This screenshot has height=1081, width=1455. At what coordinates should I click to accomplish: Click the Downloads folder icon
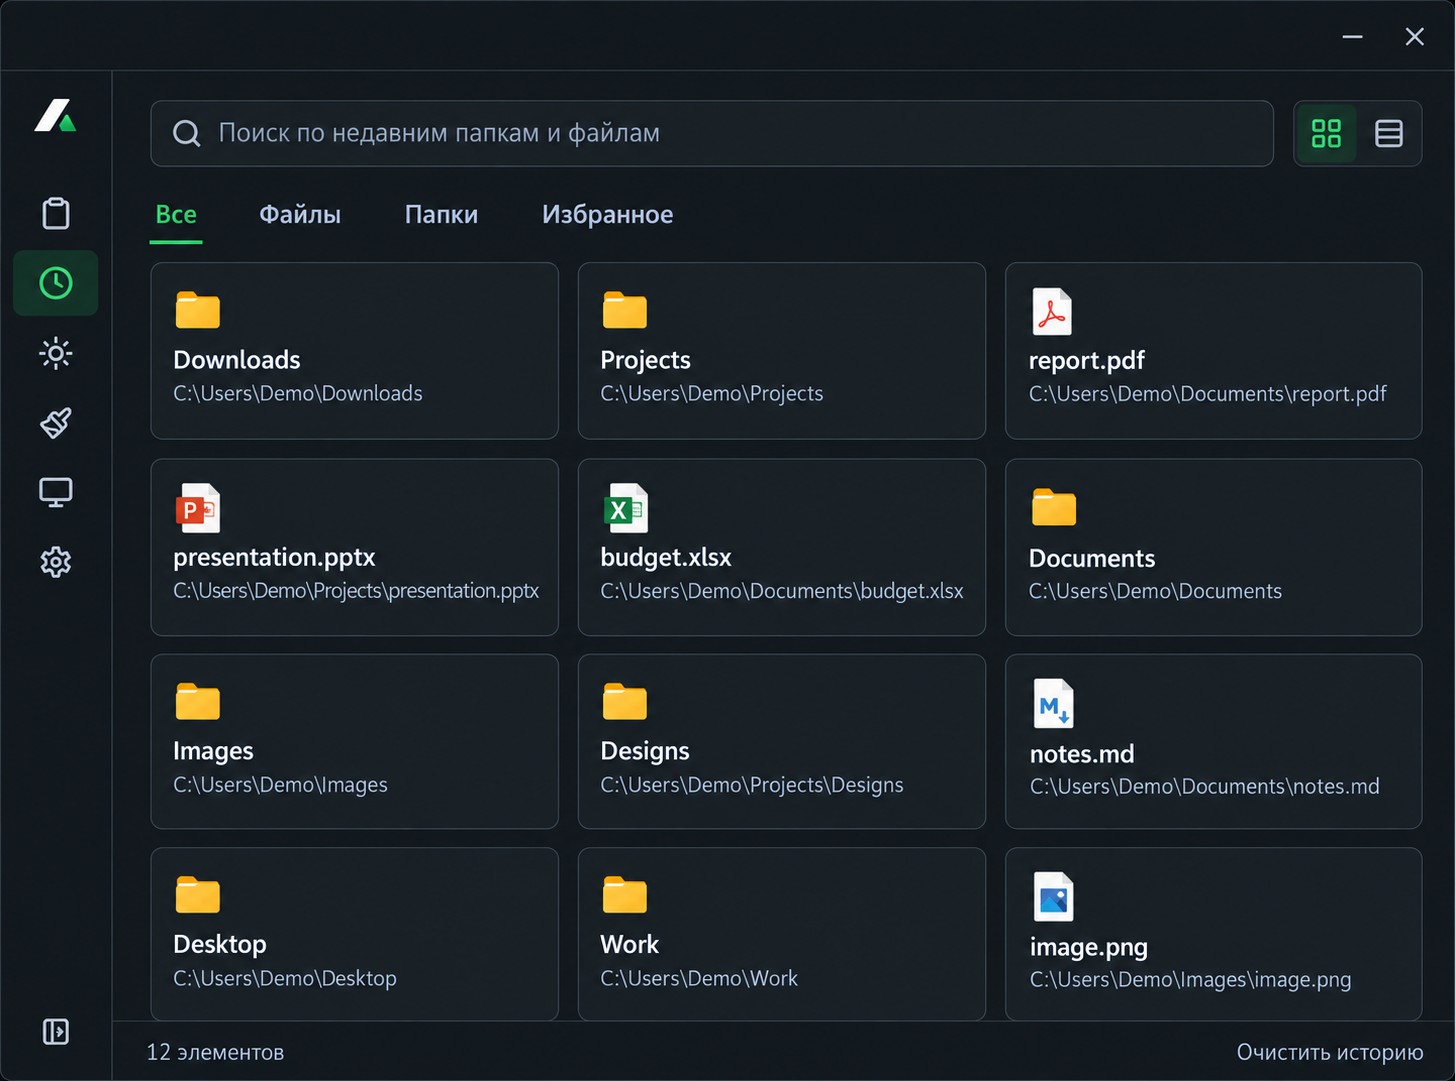[x=197, y=310]
